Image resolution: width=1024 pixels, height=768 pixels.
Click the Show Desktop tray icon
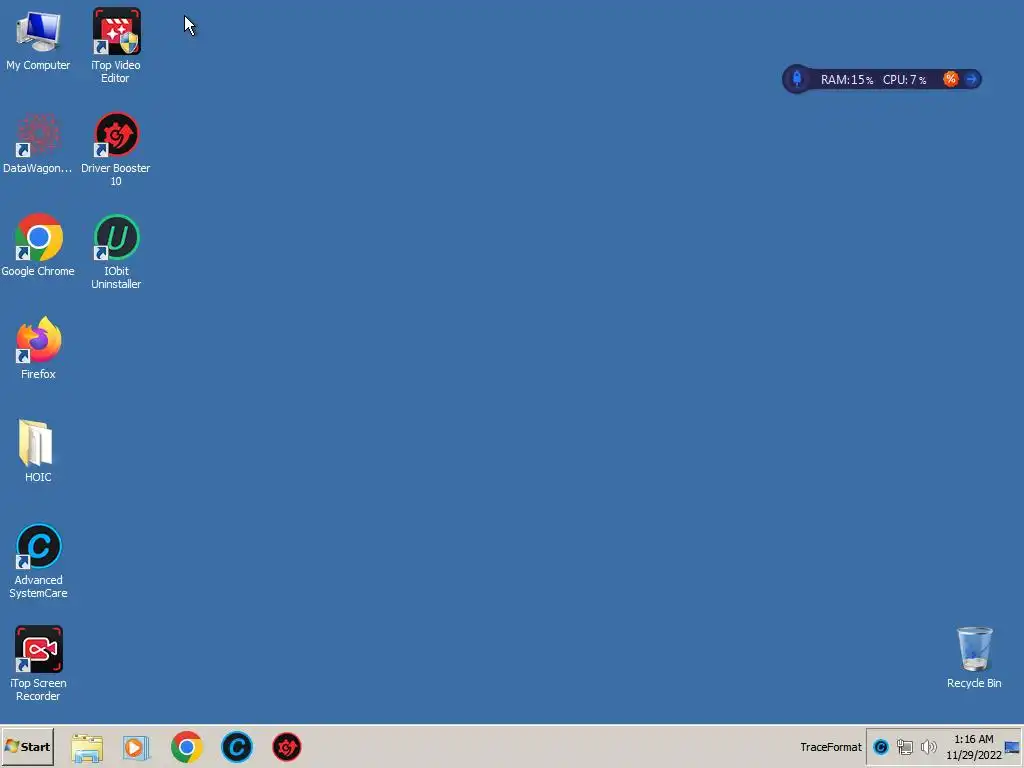click(x=1012, y=747)
